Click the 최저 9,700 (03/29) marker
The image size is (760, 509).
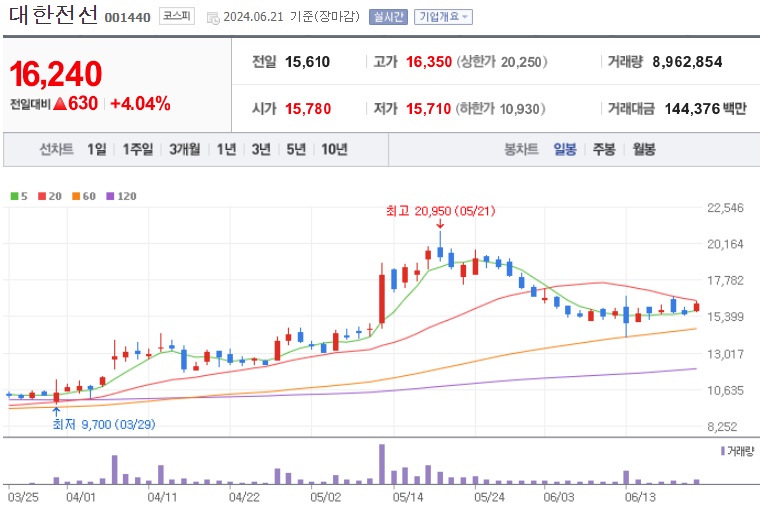tap(104, 425)
